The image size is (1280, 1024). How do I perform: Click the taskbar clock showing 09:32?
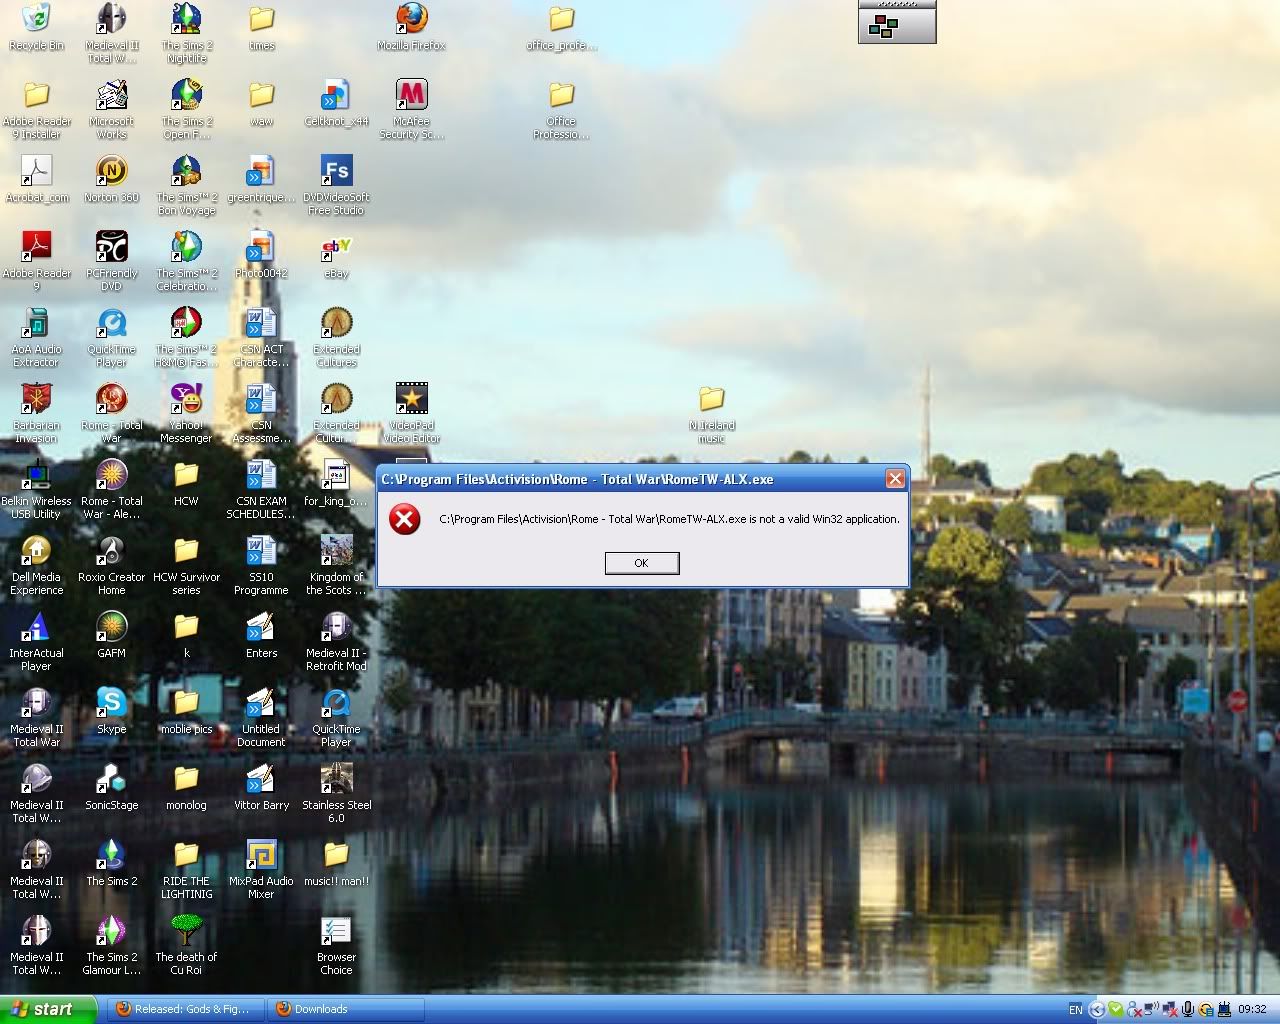pos(1252,1010)
